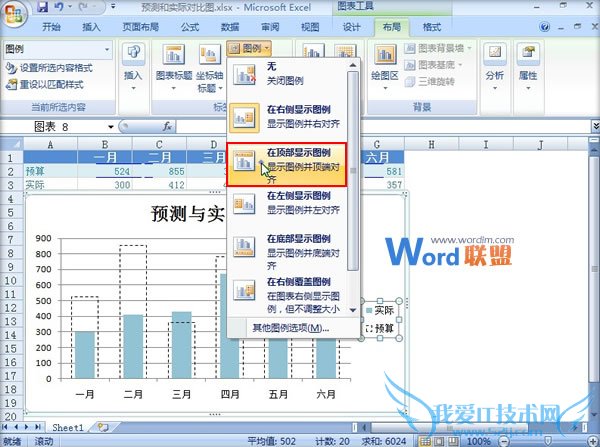
Task: Open the 属性 properties dropdown
Action: pyautogui.click(x=528, y=67)
